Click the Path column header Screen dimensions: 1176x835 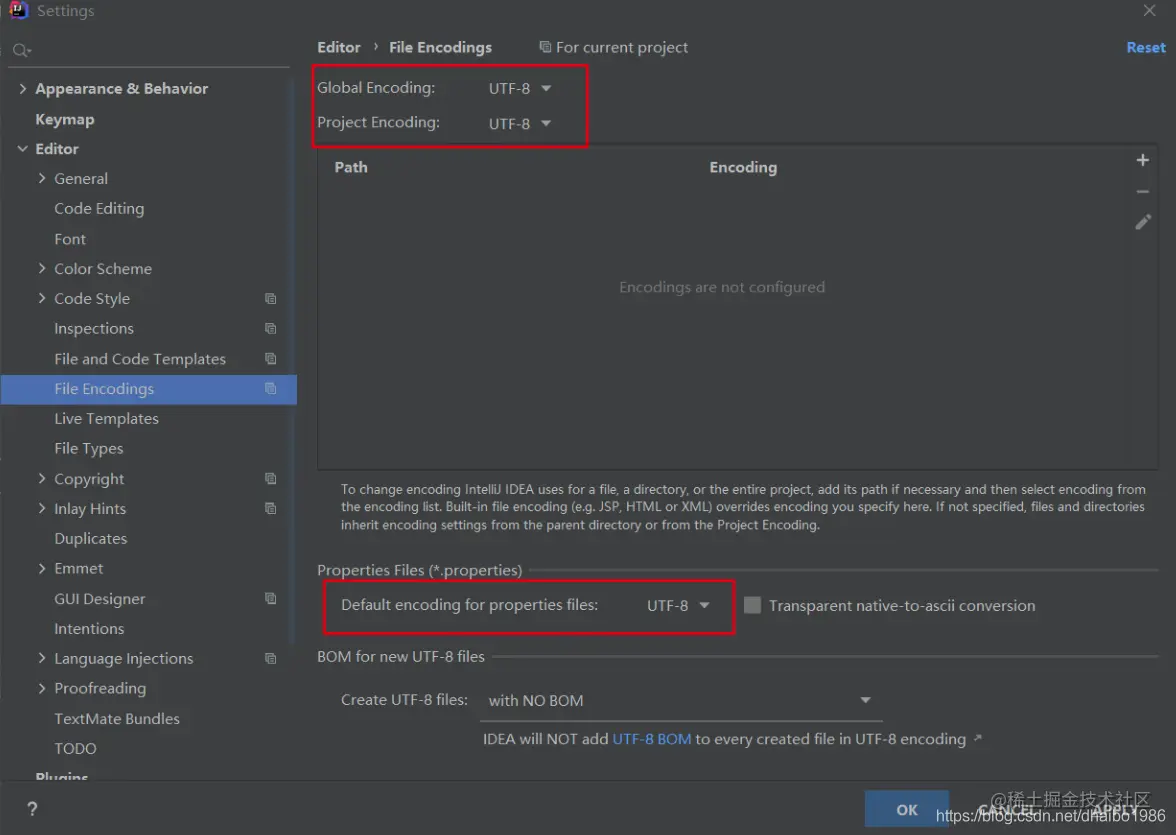351,167
